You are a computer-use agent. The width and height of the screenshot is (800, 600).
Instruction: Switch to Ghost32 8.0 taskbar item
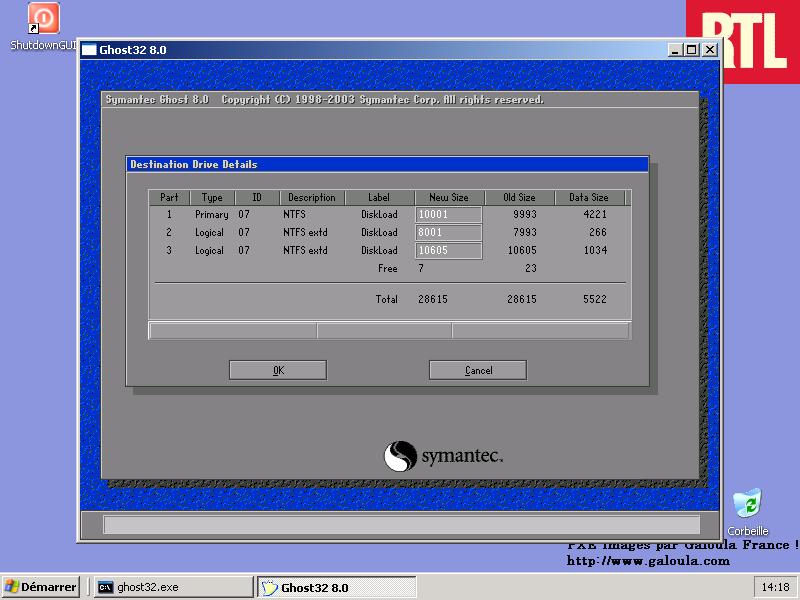point(336,587)
